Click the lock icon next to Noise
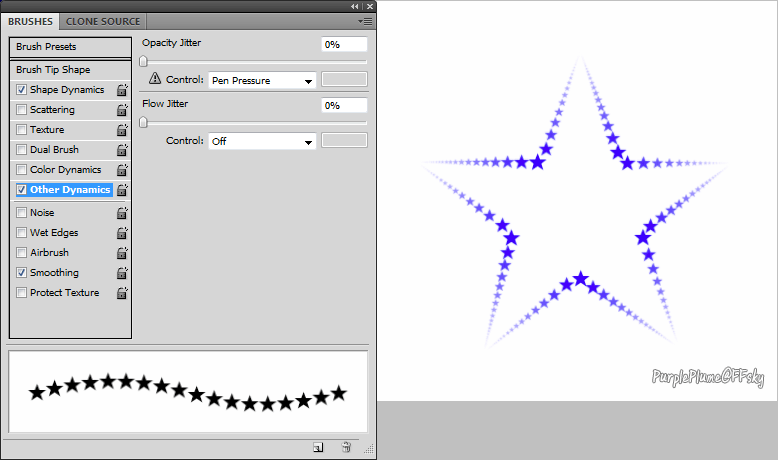The image size is (778, 460). (122, 213)
